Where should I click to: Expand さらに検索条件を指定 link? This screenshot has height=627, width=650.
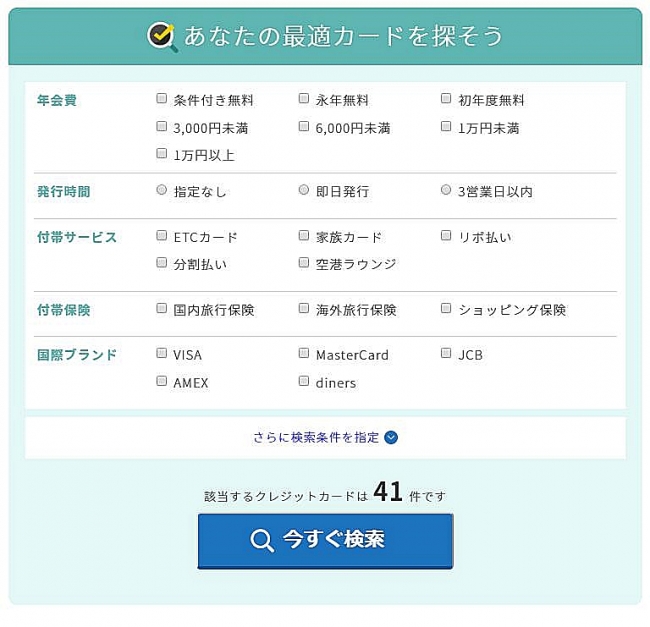coord(316,437)
